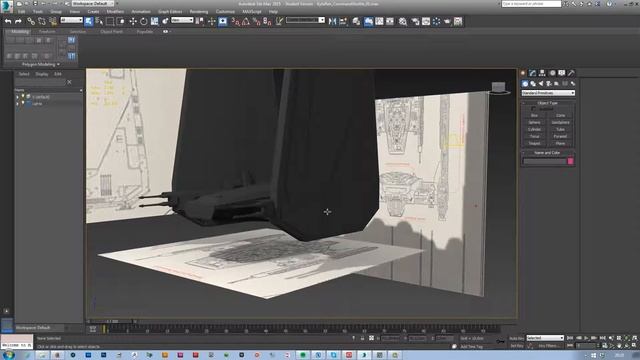Open the Standard Primitives dropdown
The image size is (640, 360).
coord(548,93)
